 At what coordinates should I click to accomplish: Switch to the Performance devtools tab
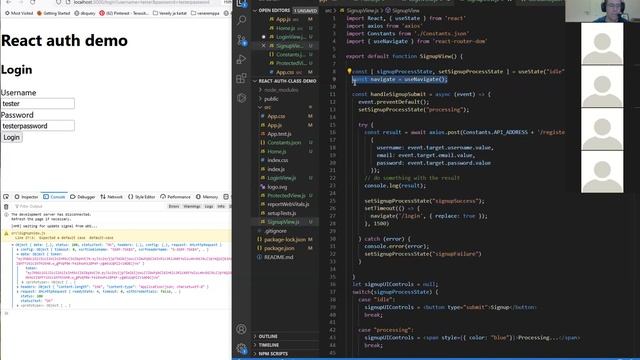pyautogui.click(x=176, y=197)
